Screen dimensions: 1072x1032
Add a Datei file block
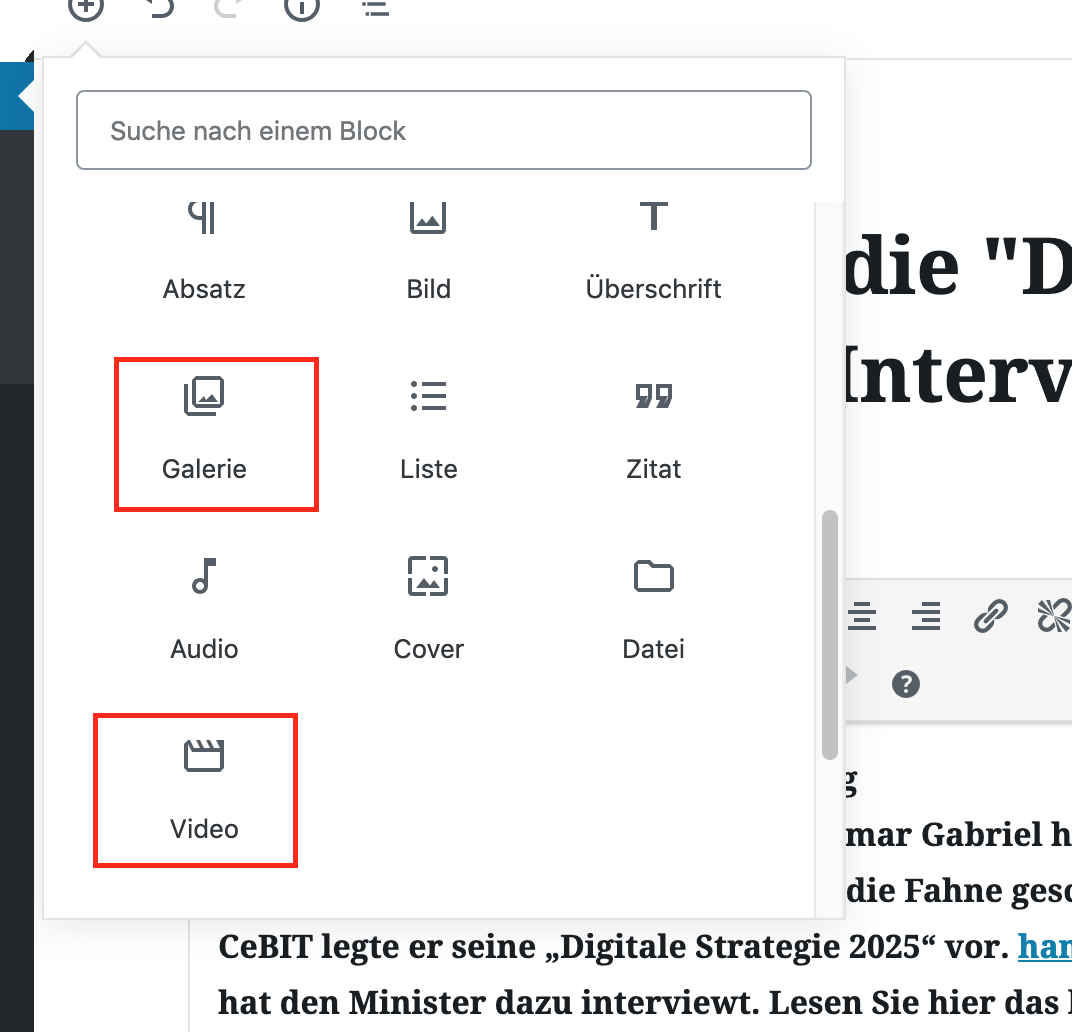point(653,612)
